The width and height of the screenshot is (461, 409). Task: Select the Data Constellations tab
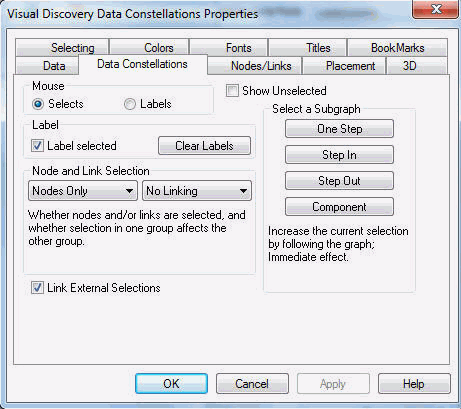(x=143, y=64)
